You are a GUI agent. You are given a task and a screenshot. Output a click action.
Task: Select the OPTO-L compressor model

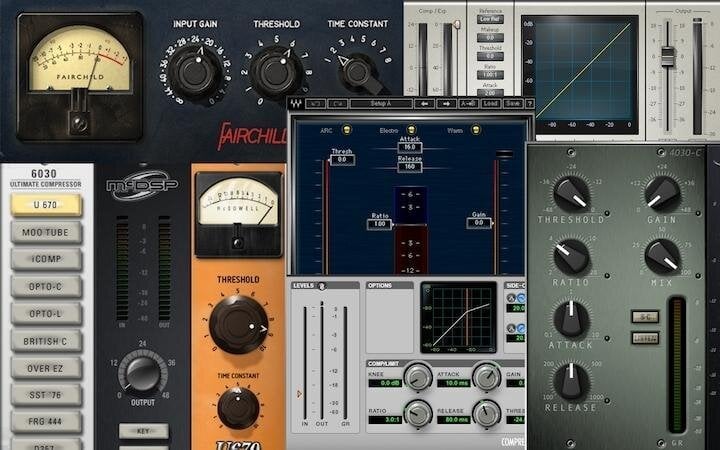pos(46,314)
